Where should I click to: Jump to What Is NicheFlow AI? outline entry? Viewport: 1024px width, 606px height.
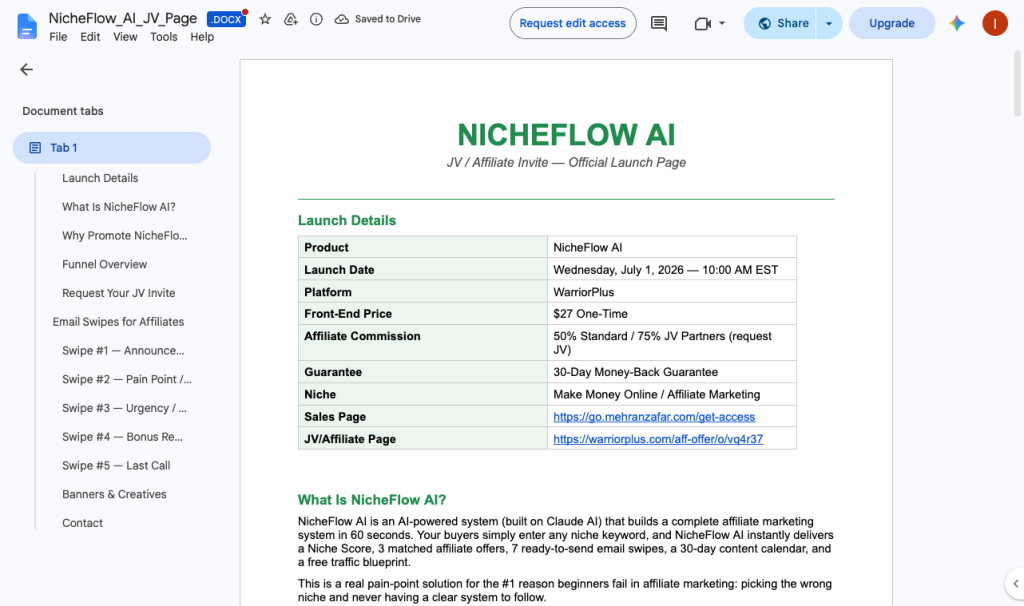pos(119,206)
